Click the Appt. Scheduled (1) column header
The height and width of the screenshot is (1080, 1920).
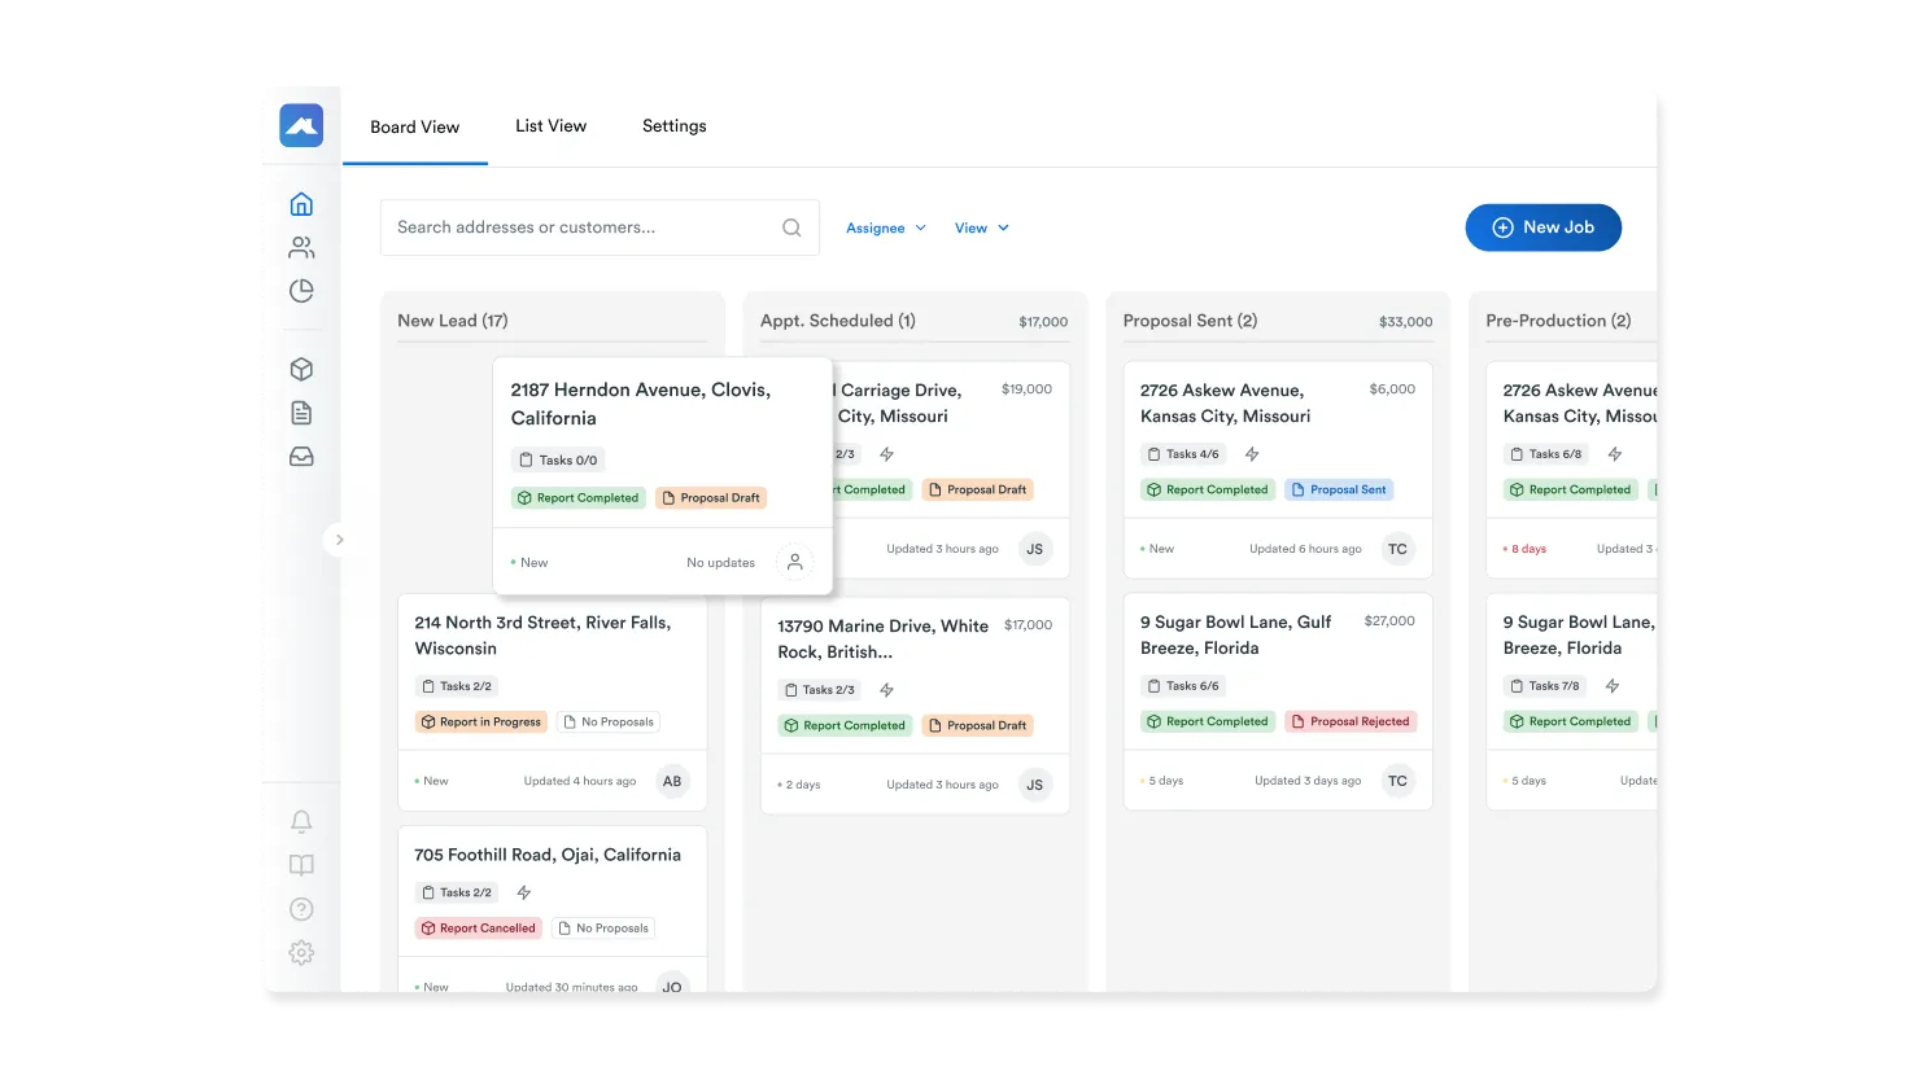[838, 321]
